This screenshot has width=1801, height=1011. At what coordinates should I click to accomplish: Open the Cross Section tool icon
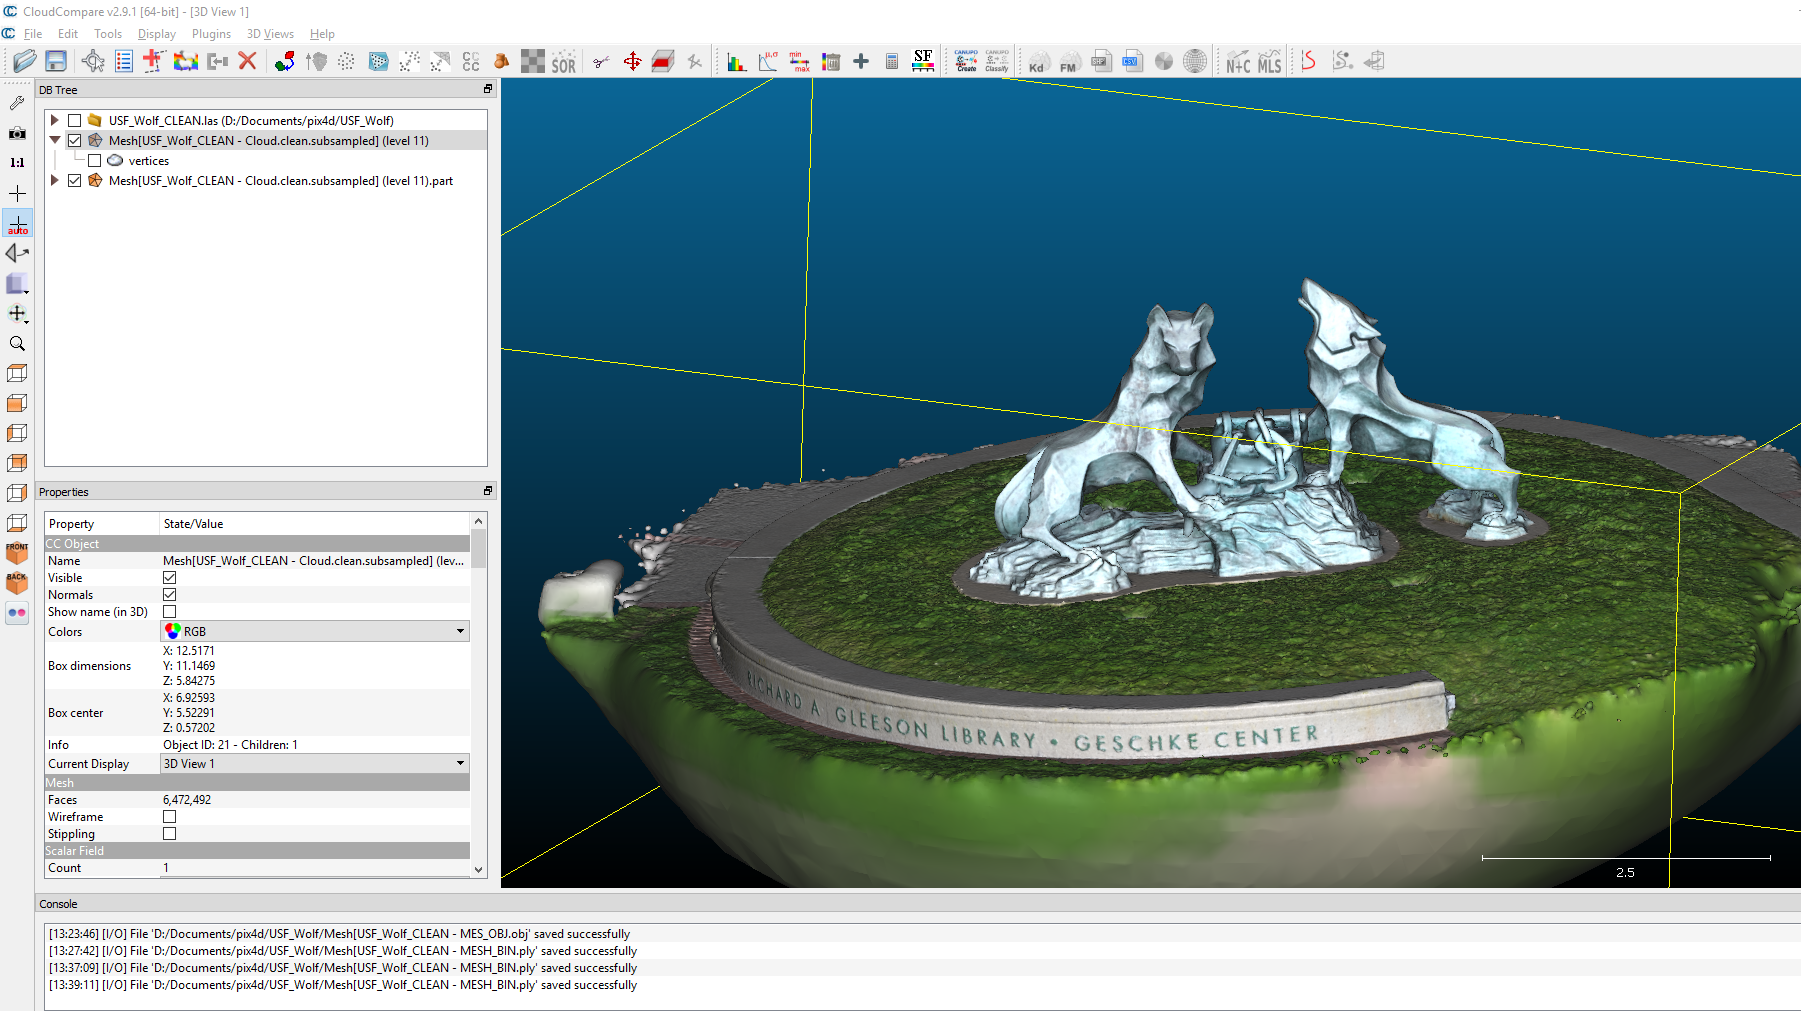(663, 61)
